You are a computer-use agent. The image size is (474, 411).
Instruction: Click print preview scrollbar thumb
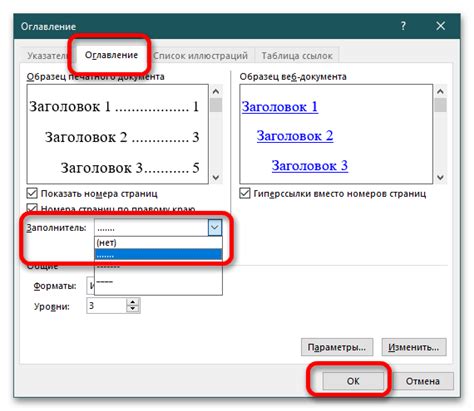pyautogui.click(x=216, y=105)
